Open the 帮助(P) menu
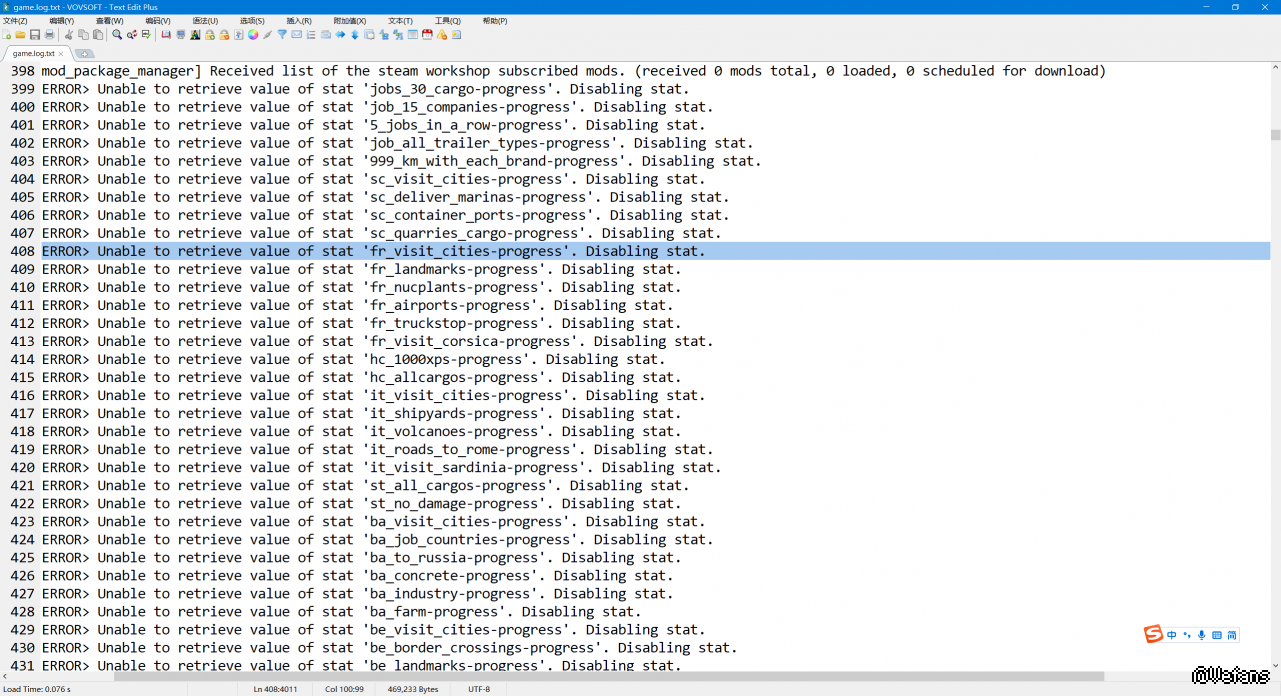The height and width of the screenshot is (696, 1281). coord(495,20)
